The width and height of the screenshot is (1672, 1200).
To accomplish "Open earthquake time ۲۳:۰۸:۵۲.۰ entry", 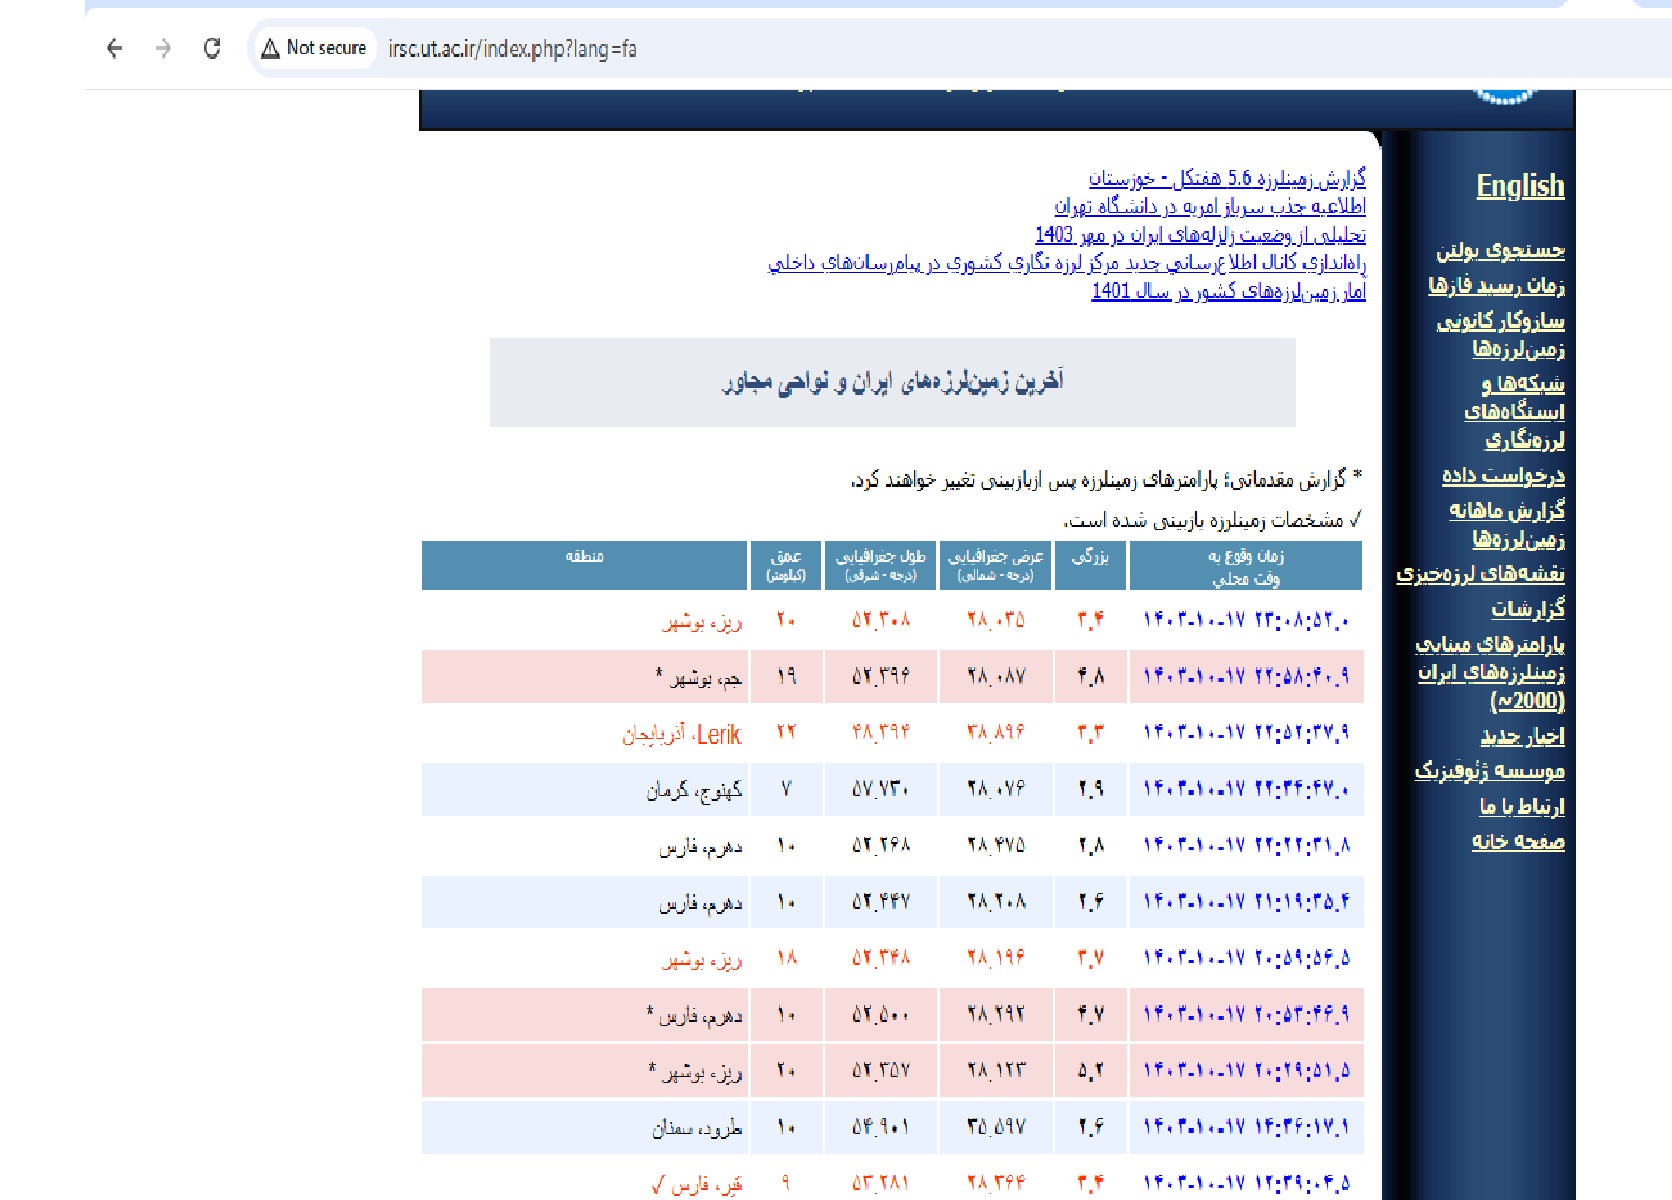I will (1246, 620).
